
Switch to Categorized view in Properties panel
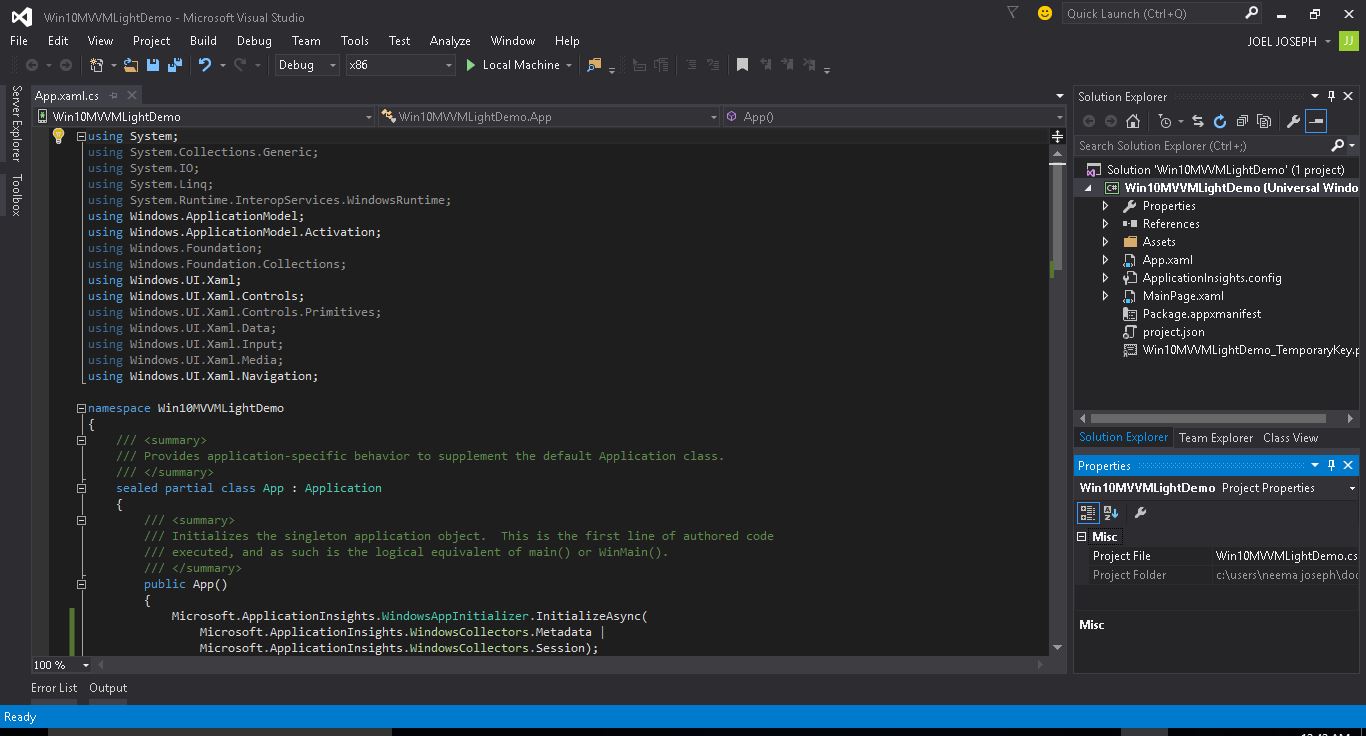tap(1088, 512)
